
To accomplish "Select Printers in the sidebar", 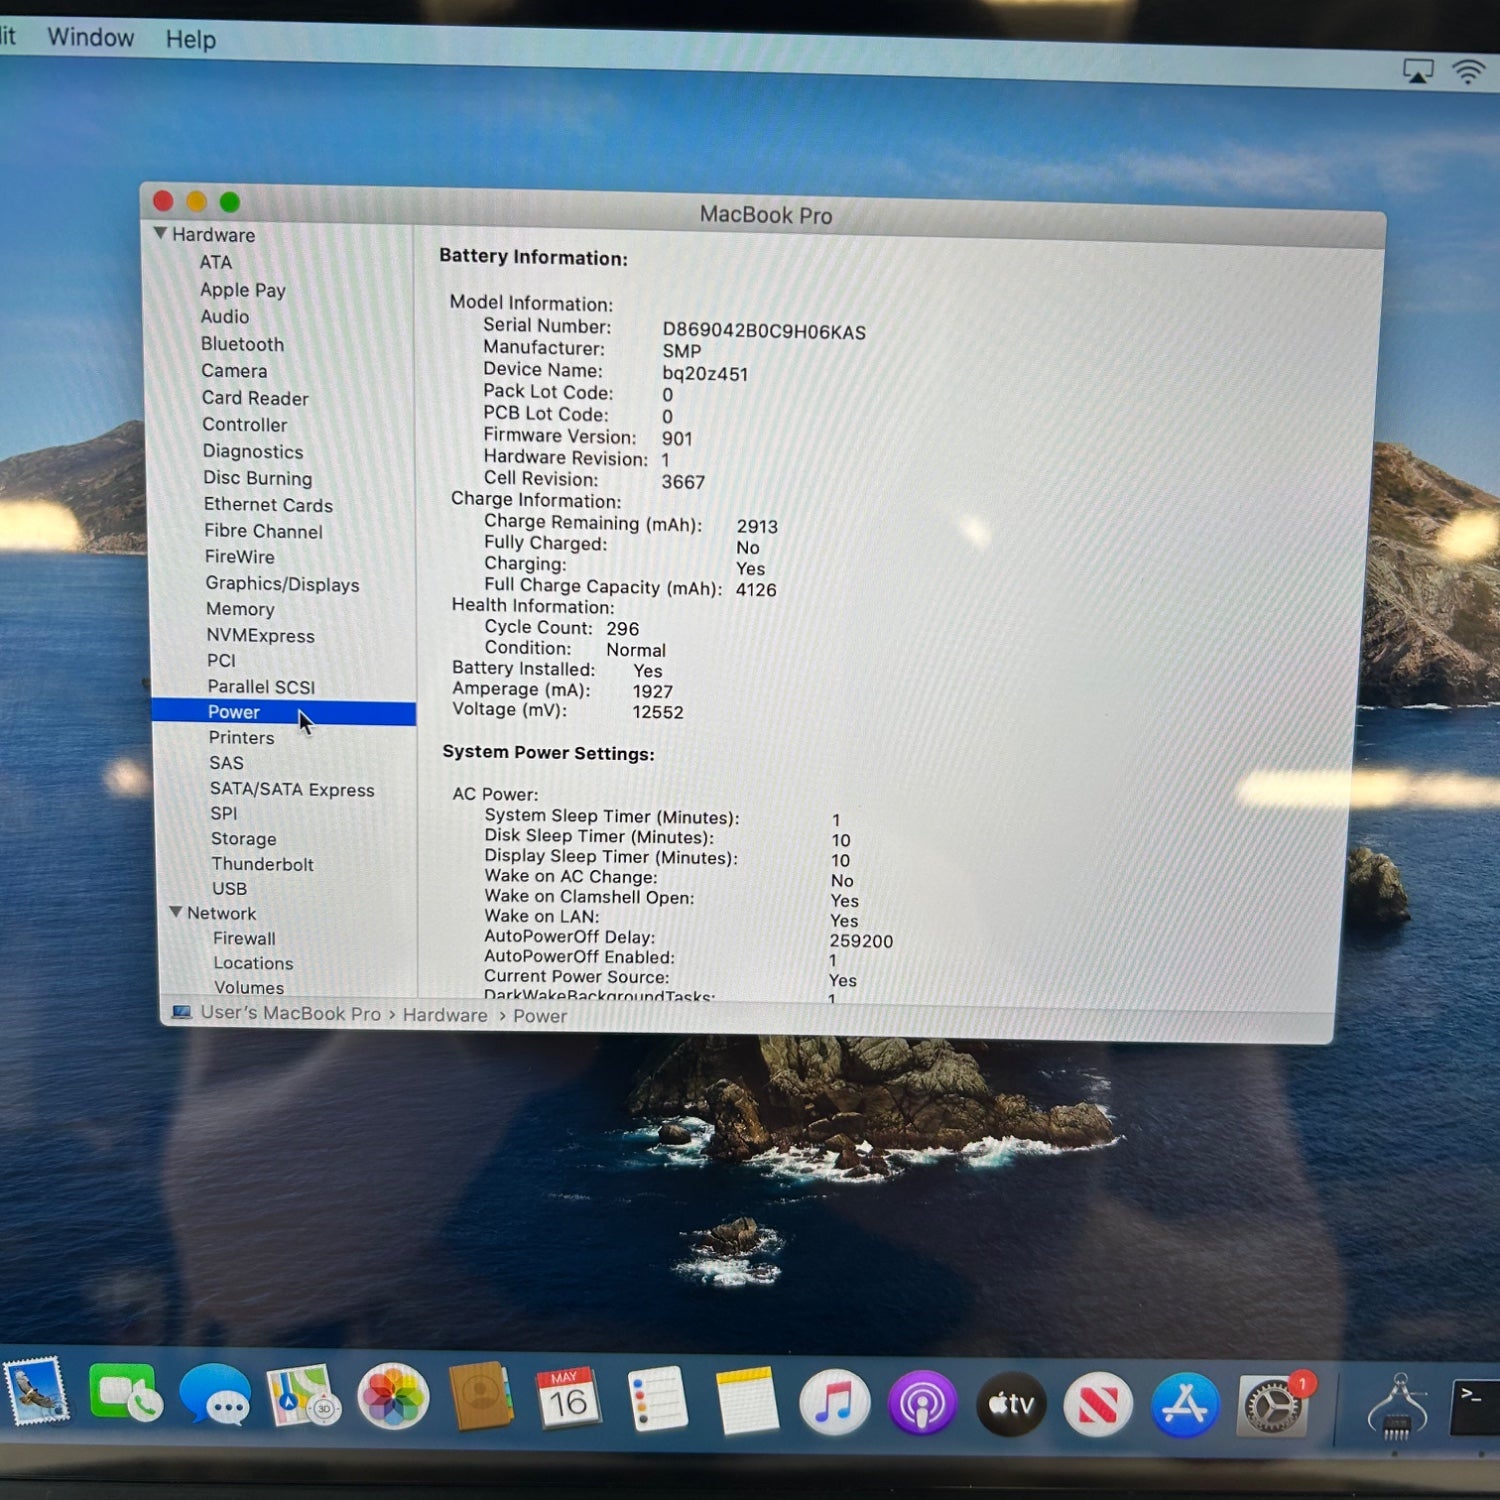I will point(241,737).
